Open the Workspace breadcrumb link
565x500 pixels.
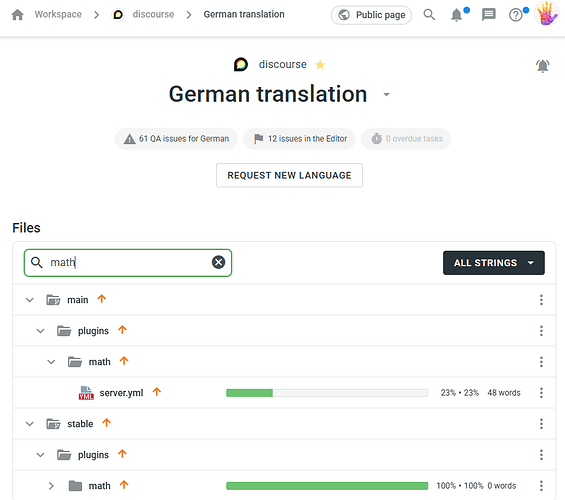(x=58, y=14)
